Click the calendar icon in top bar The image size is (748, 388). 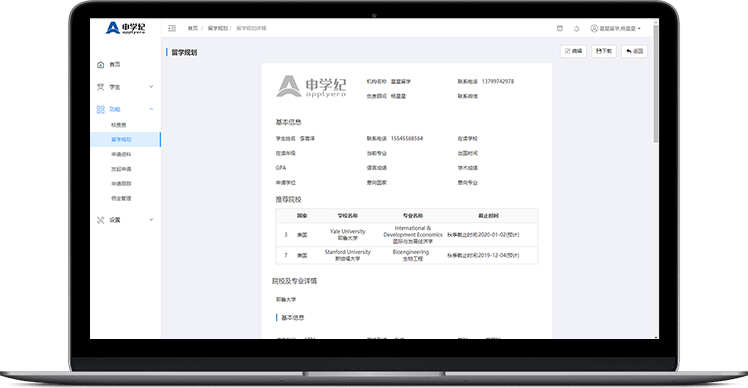point(560,29)
